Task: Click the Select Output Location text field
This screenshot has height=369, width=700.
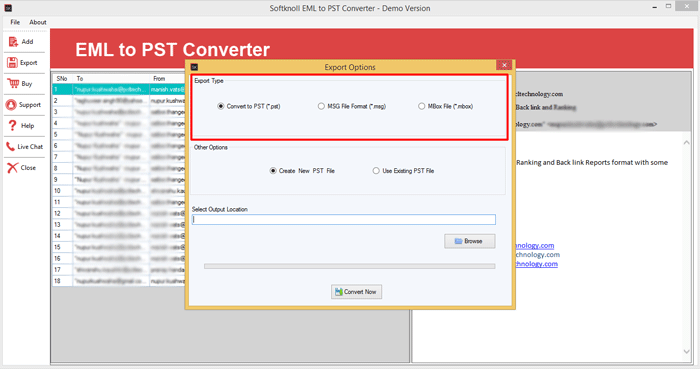Action: pos(344,220)
